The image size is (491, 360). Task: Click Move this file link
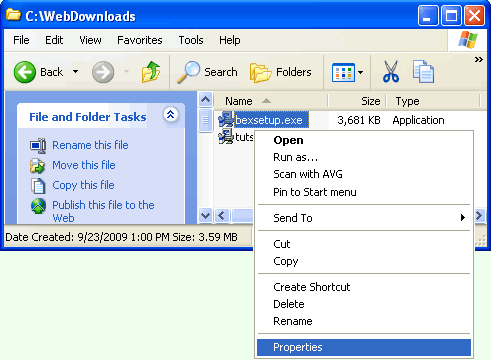pos(84,165)
